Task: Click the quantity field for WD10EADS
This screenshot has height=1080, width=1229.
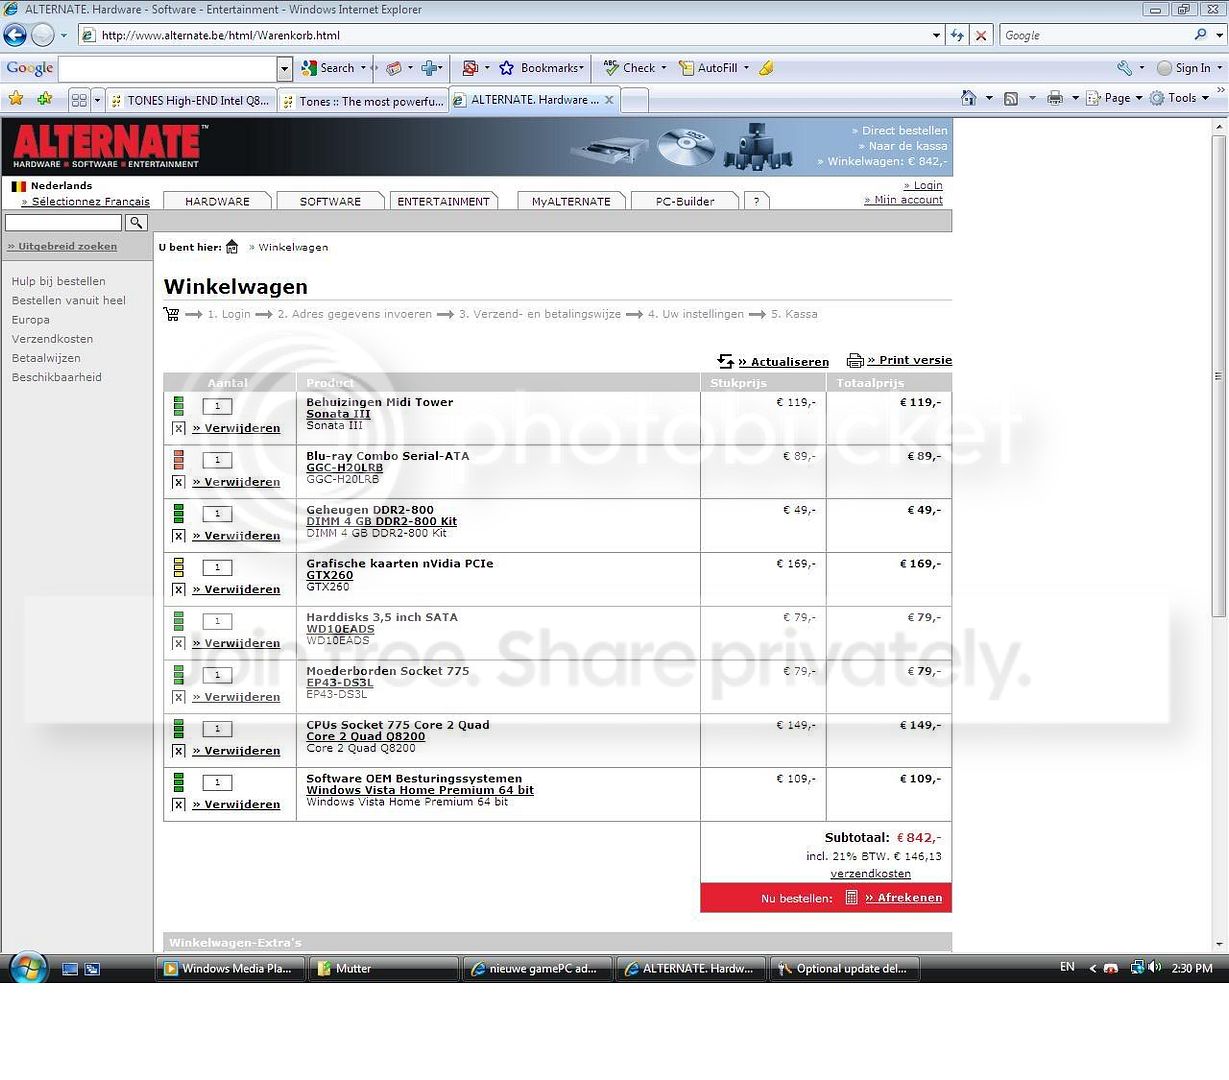Action: click(217, 621)
